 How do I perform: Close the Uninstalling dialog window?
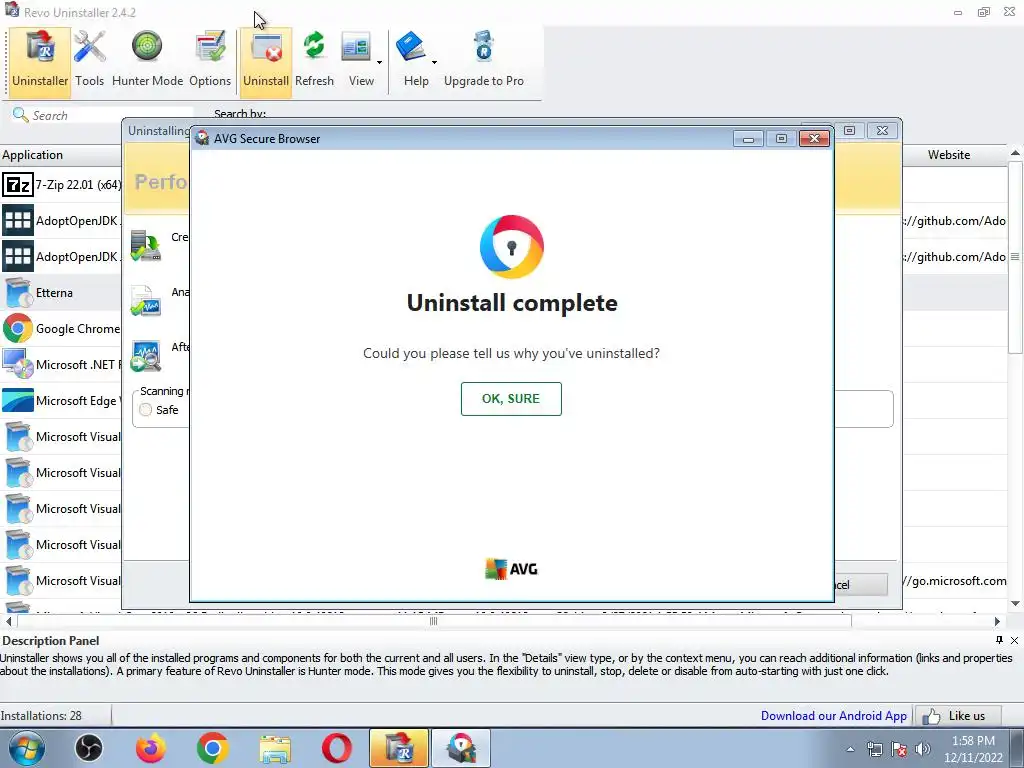tap(882, 131)
